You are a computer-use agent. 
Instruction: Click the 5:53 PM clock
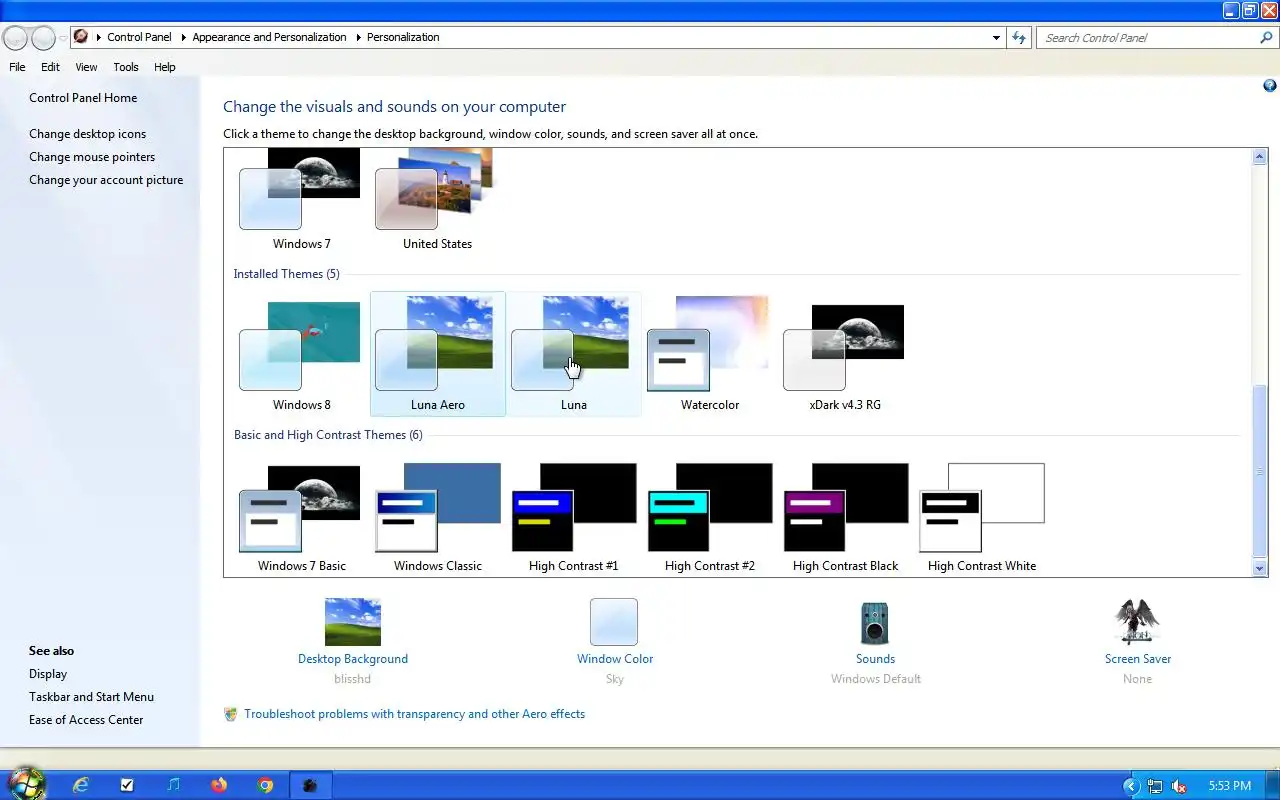[x=1230, y=786]
